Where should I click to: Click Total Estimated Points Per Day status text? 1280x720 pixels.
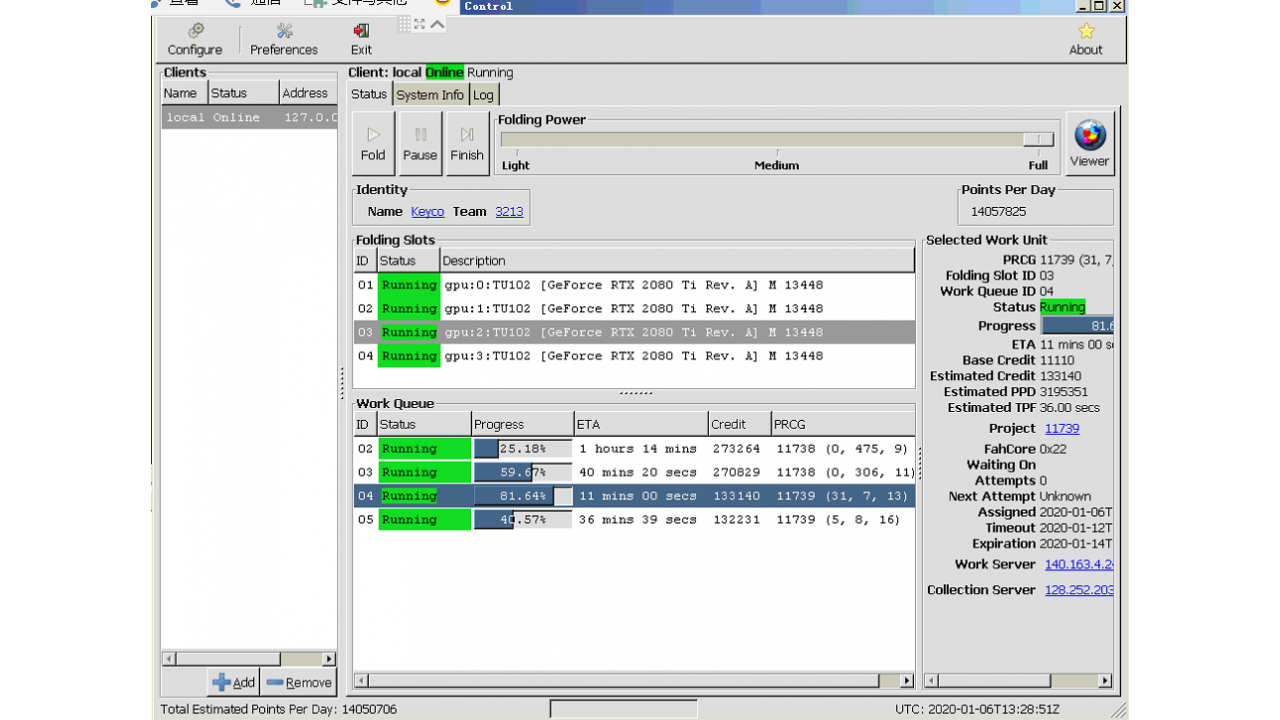pyautogui.click(x=279, y=709)
